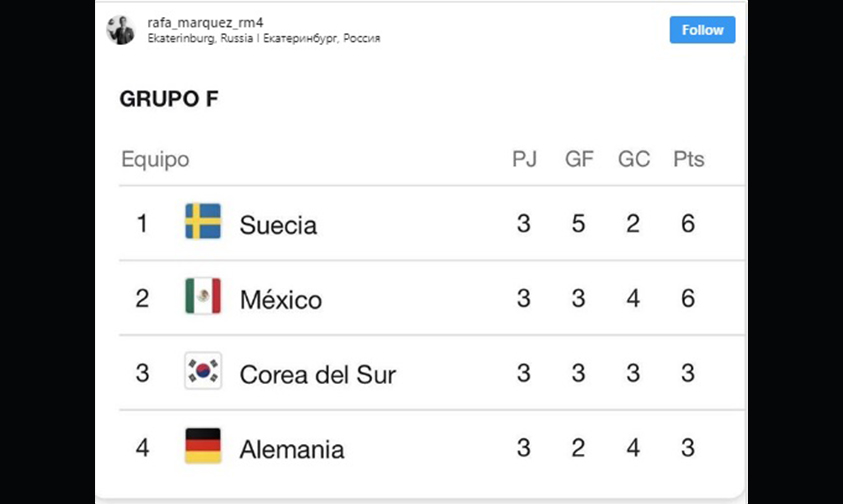Click the GC column header

[634, 159]
